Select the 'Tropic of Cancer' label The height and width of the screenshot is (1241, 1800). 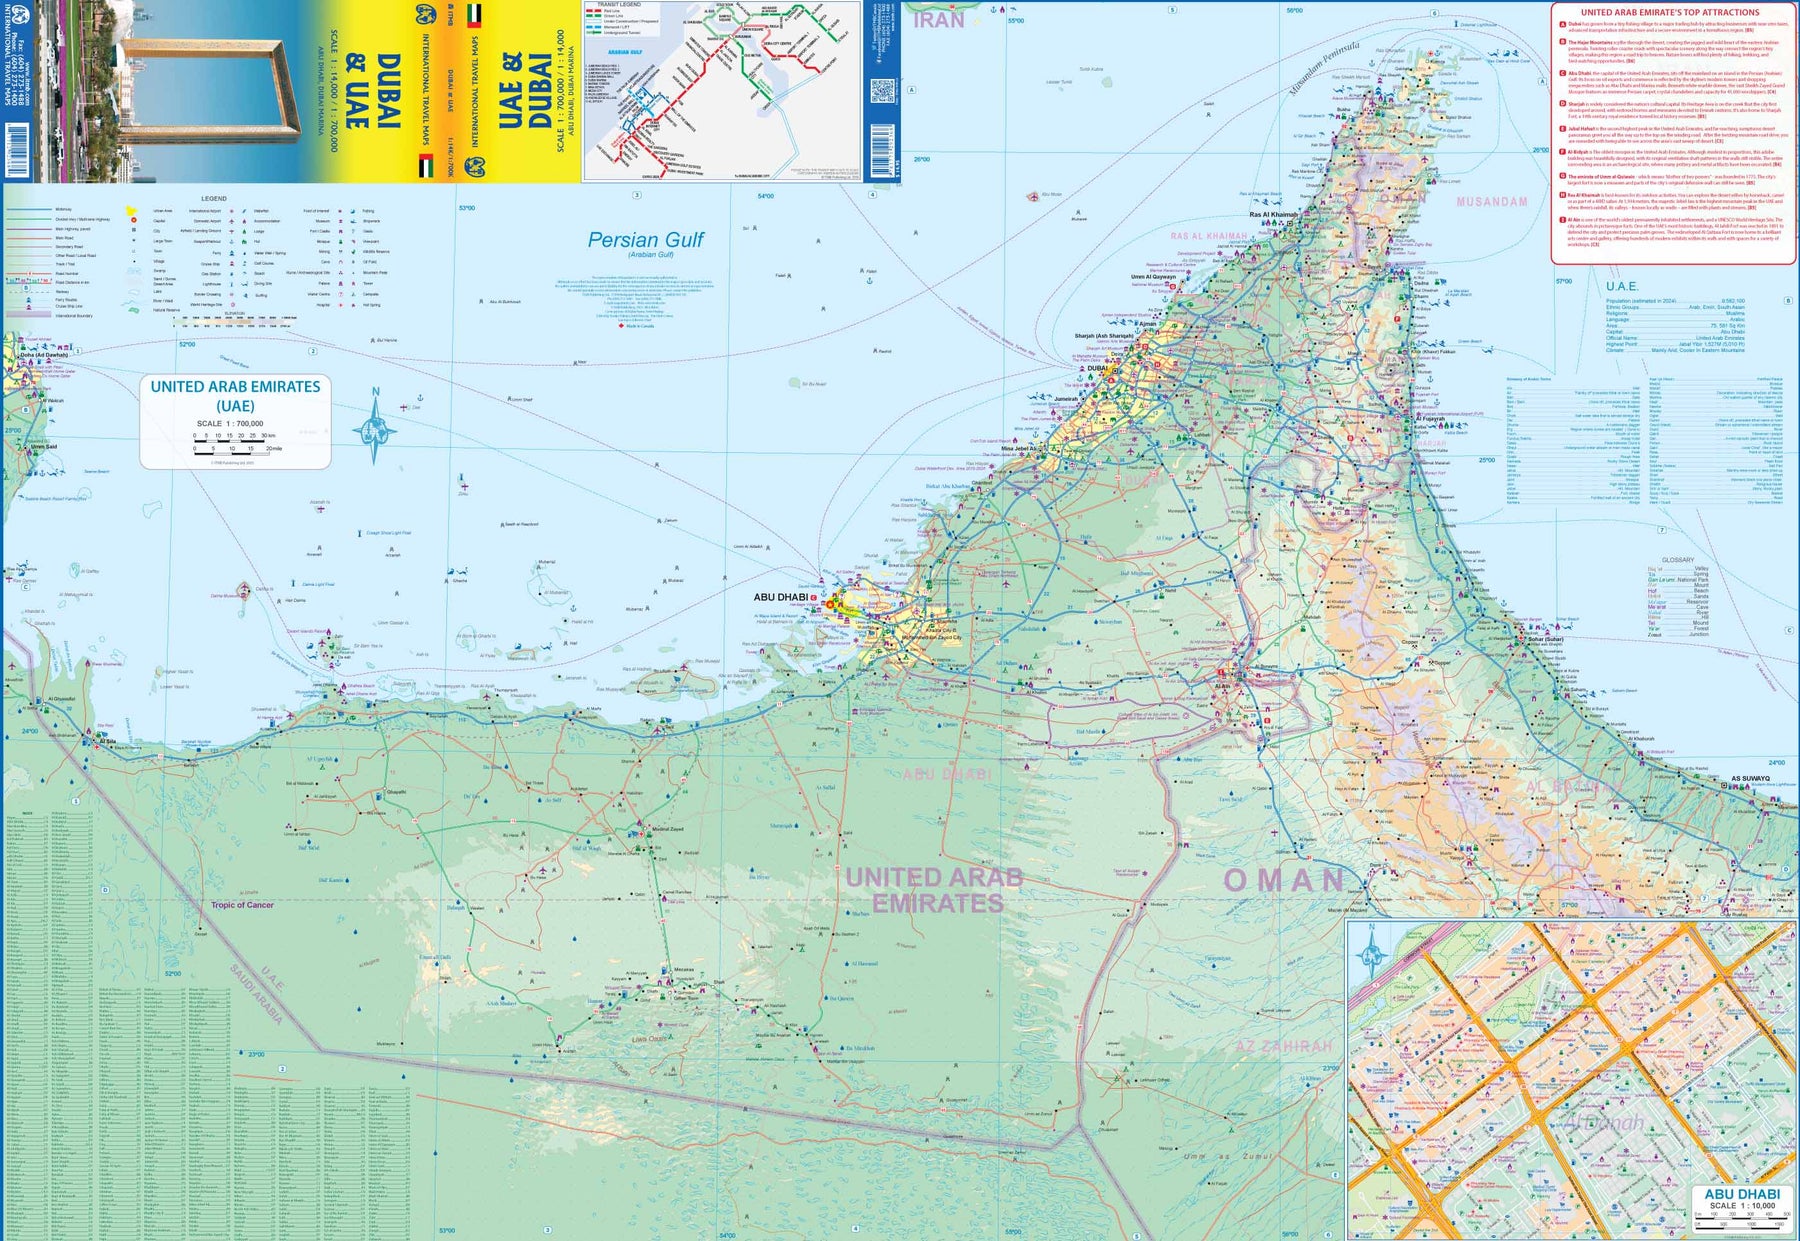(242, 905)
